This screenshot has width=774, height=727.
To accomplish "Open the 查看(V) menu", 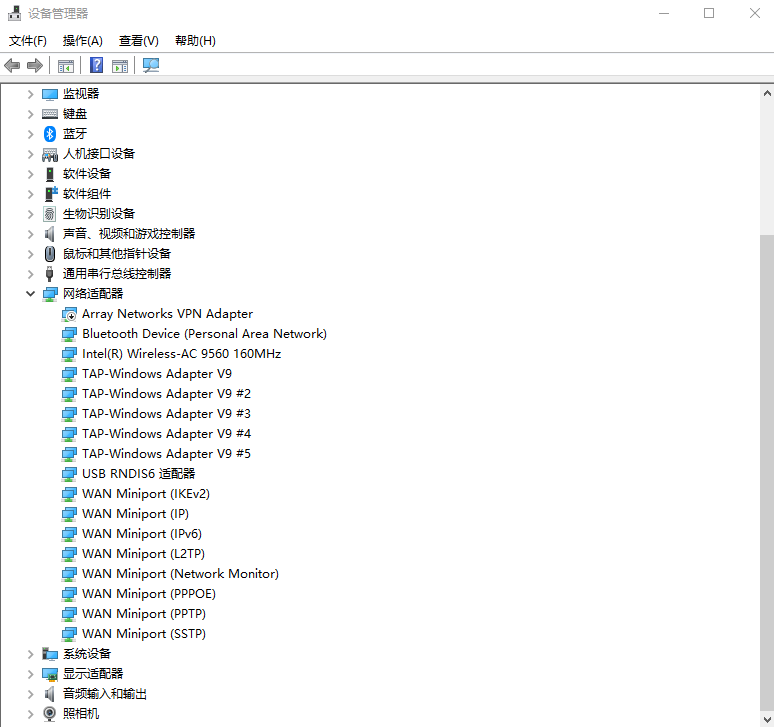I will coord(139,41).
